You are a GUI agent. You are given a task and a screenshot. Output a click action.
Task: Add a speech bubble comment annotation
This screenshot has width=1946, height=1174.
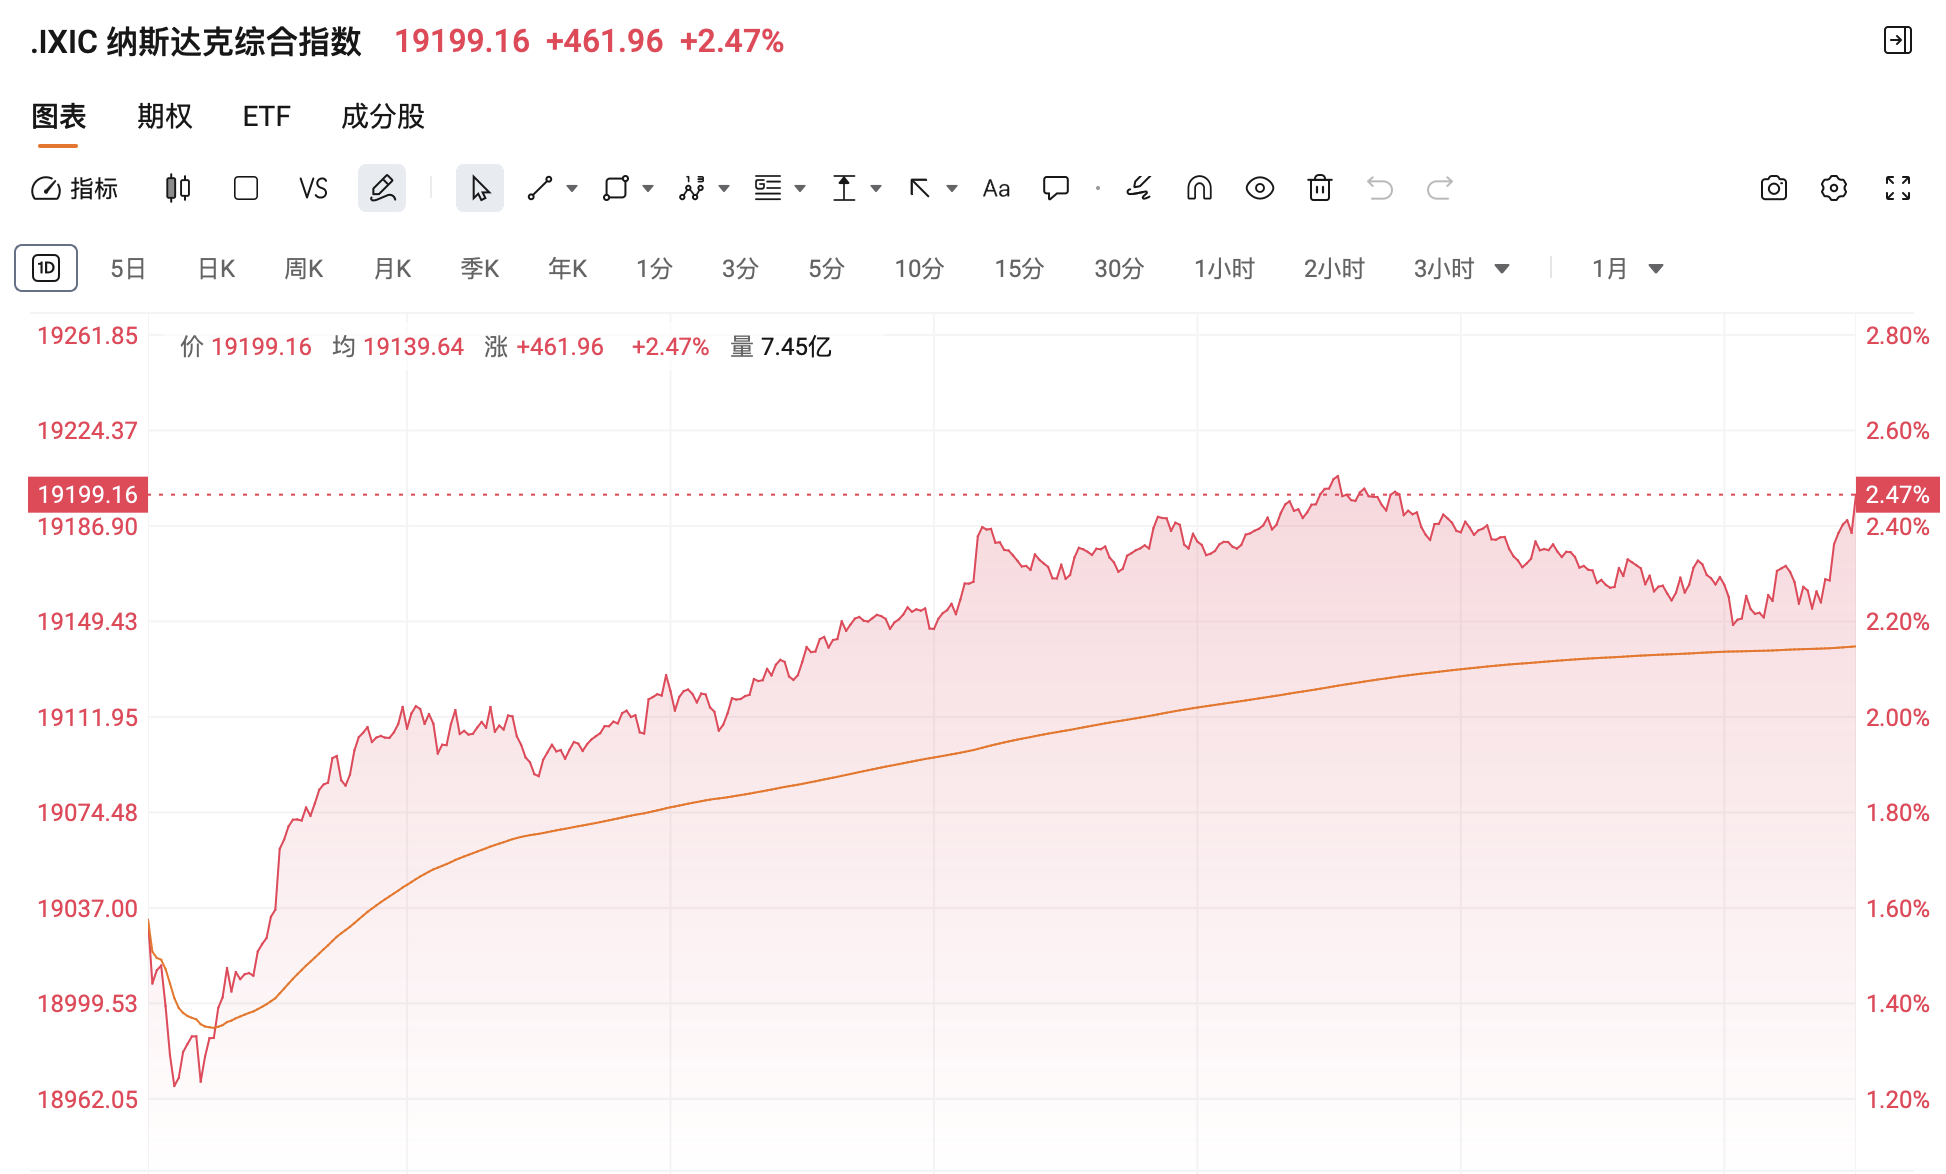[1056, 188]
